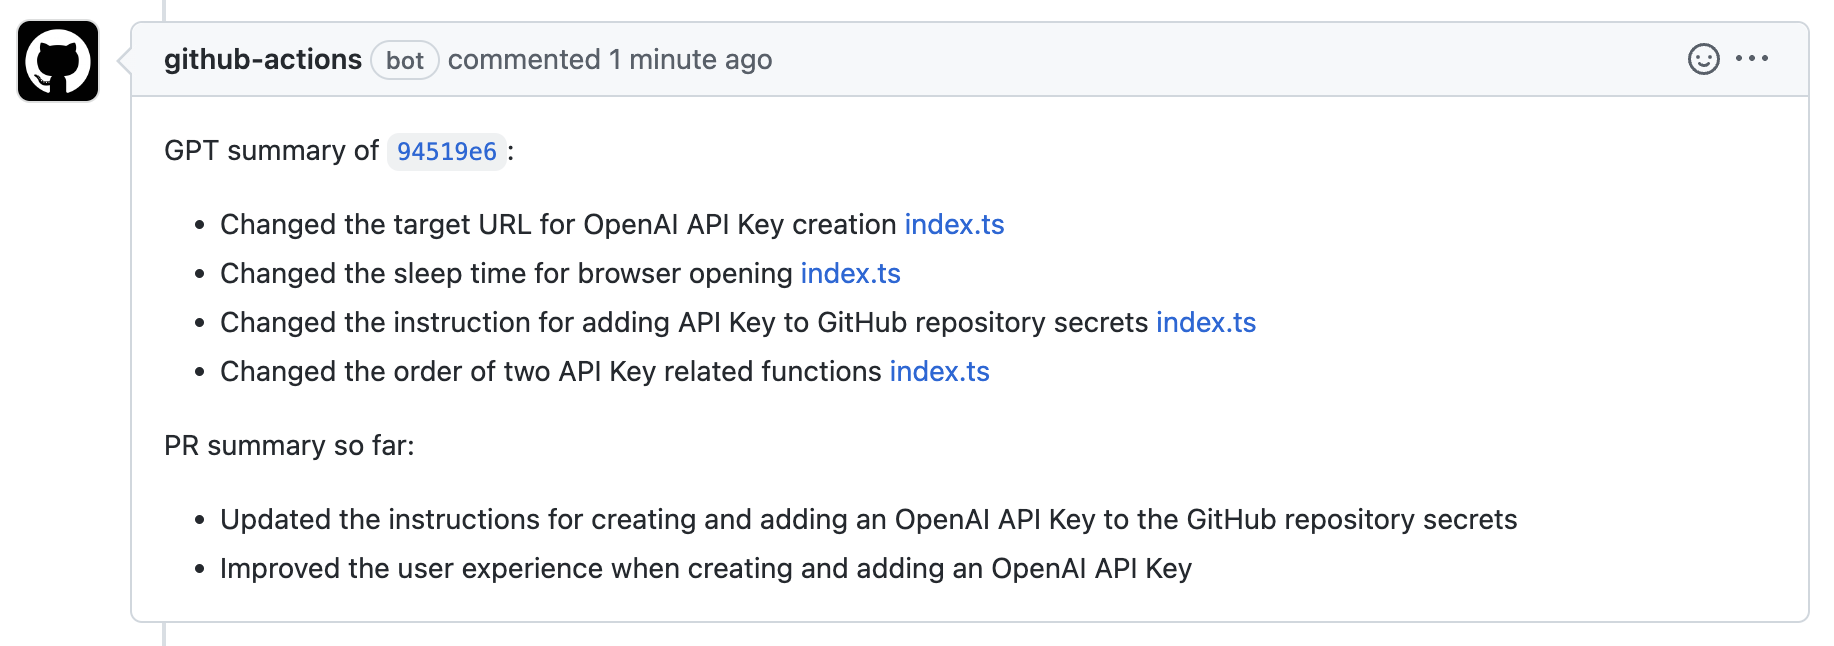This screenshot has height=646, width=1834.
Task: Open index.ts link after 'API Key creation'
Action: 954,225
